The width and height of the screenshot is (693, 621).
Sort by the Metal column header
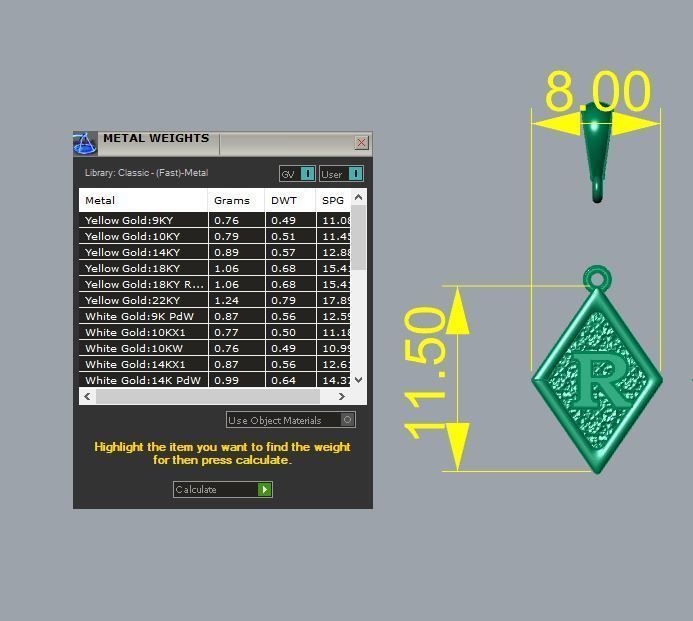[x=143, y=200]
